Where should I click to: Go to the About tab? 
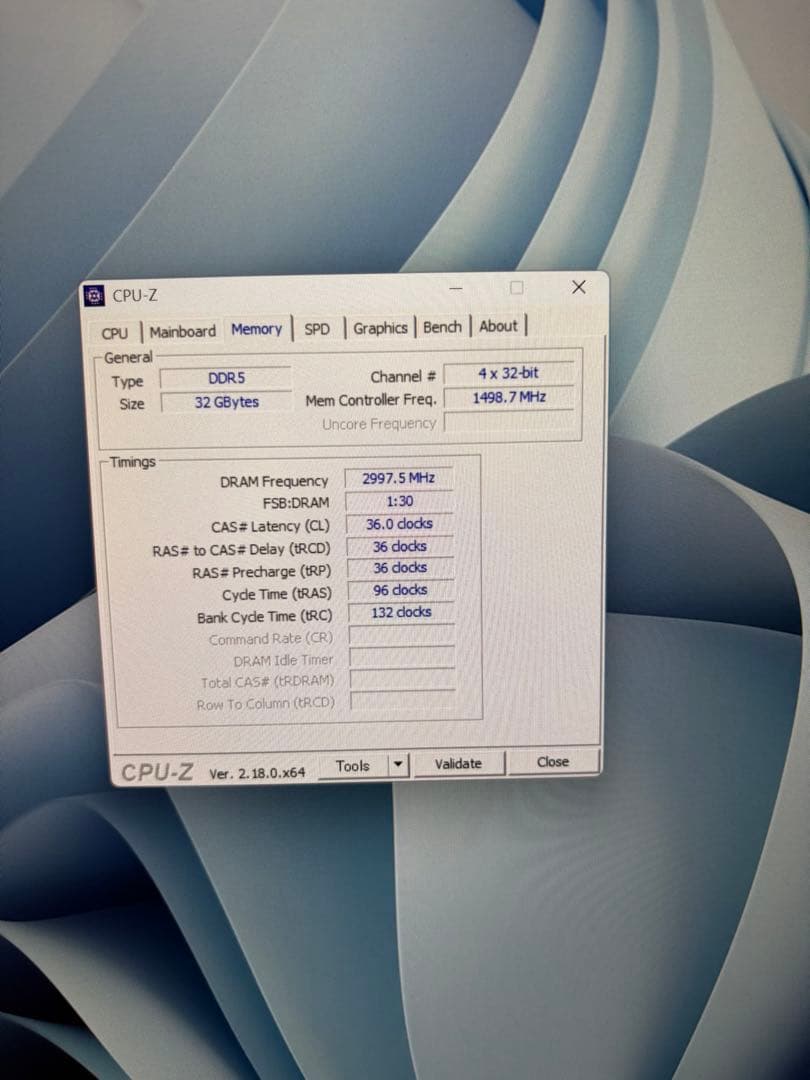[498, 326]
